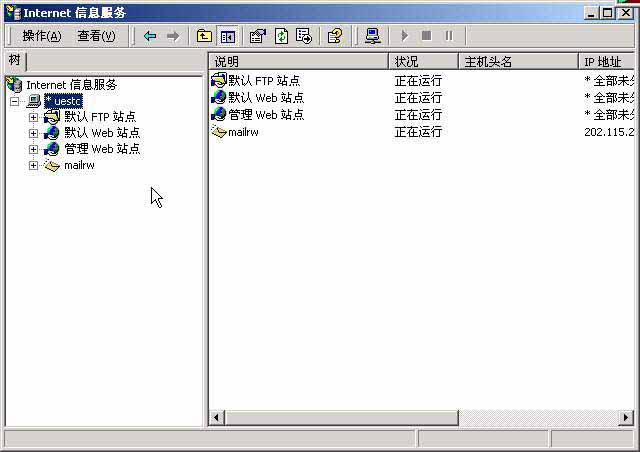
Task: Click the Stop item square button
Action: [x=426, y=36]
